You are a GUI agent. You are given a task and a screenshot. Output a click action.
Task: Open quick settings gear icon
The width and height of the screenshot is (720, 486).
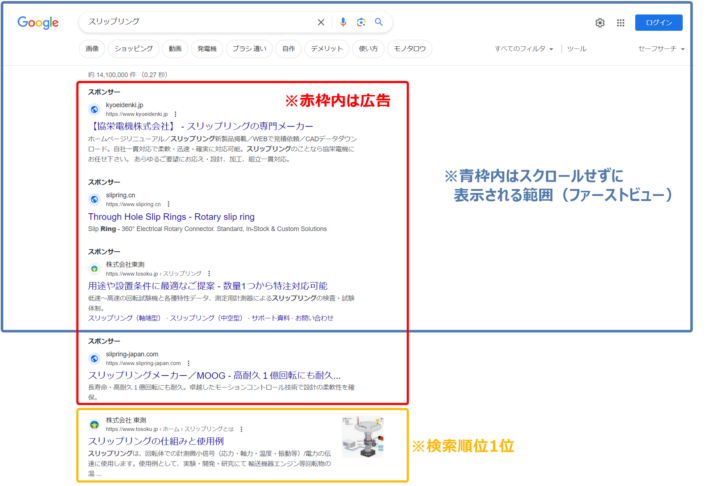600,23
